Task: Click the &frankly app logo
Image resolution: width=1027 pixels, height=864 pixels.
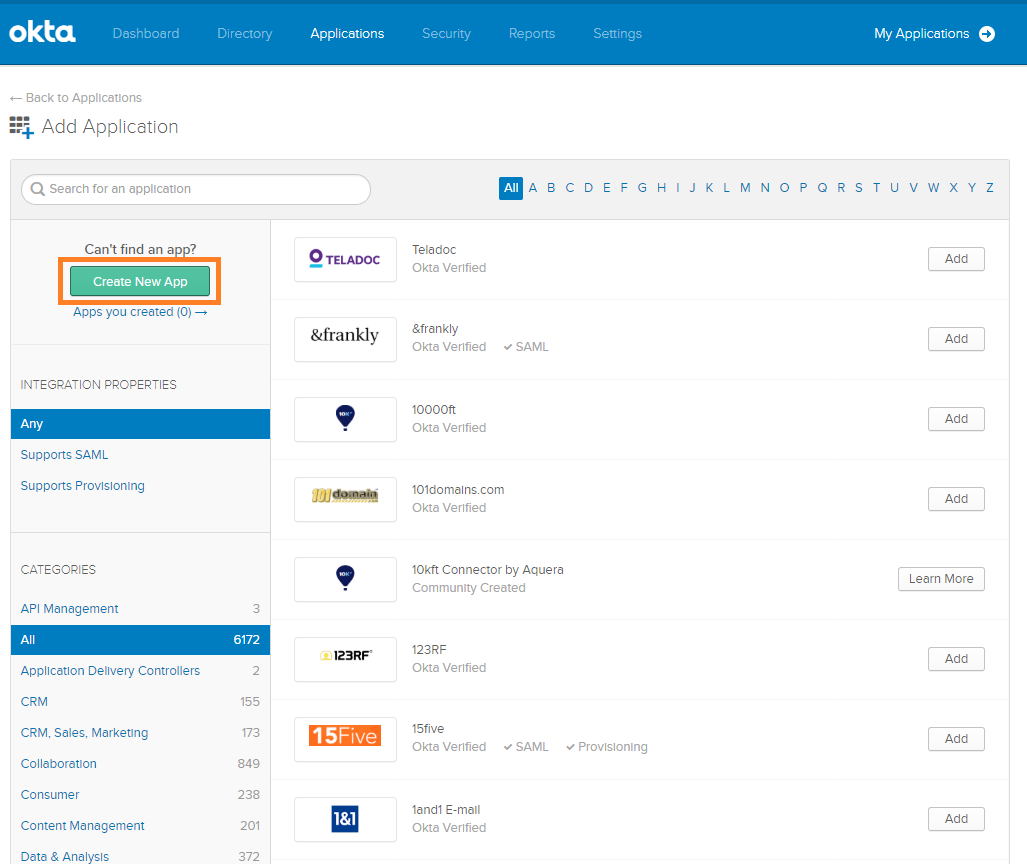Action: [345, 339]
